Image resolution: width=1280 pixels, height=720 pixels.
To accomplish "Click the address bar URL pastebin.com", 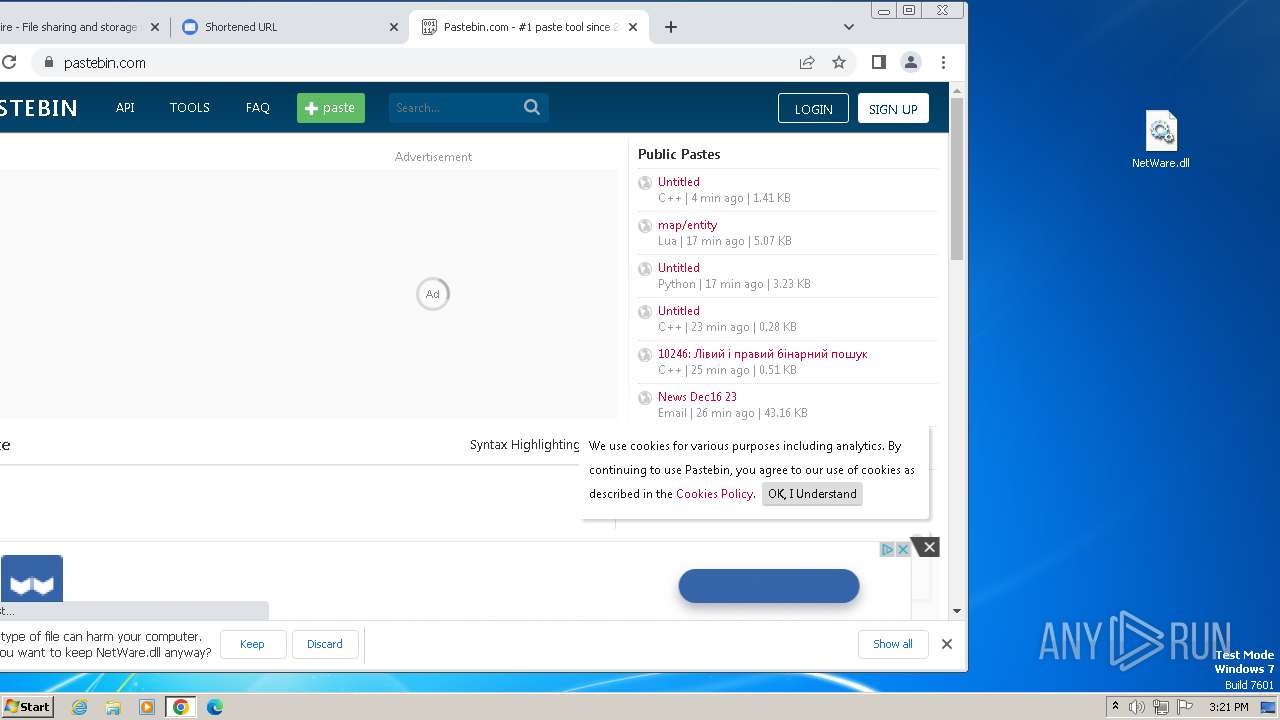I will click(x=105, y=62).
